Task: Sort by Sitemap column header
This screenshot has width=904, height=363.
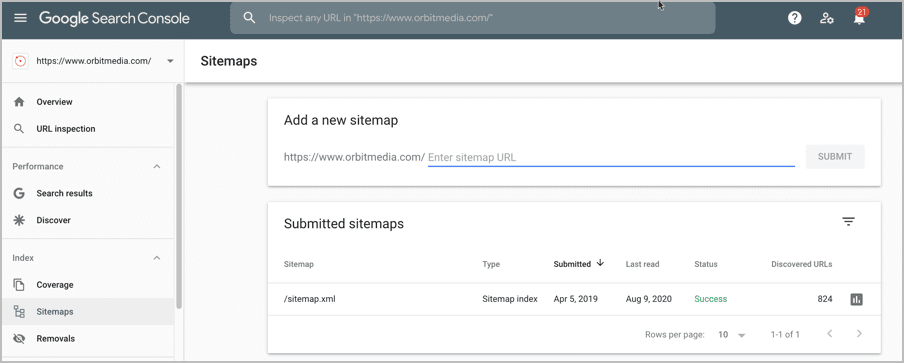Action: tap(299, 264)
